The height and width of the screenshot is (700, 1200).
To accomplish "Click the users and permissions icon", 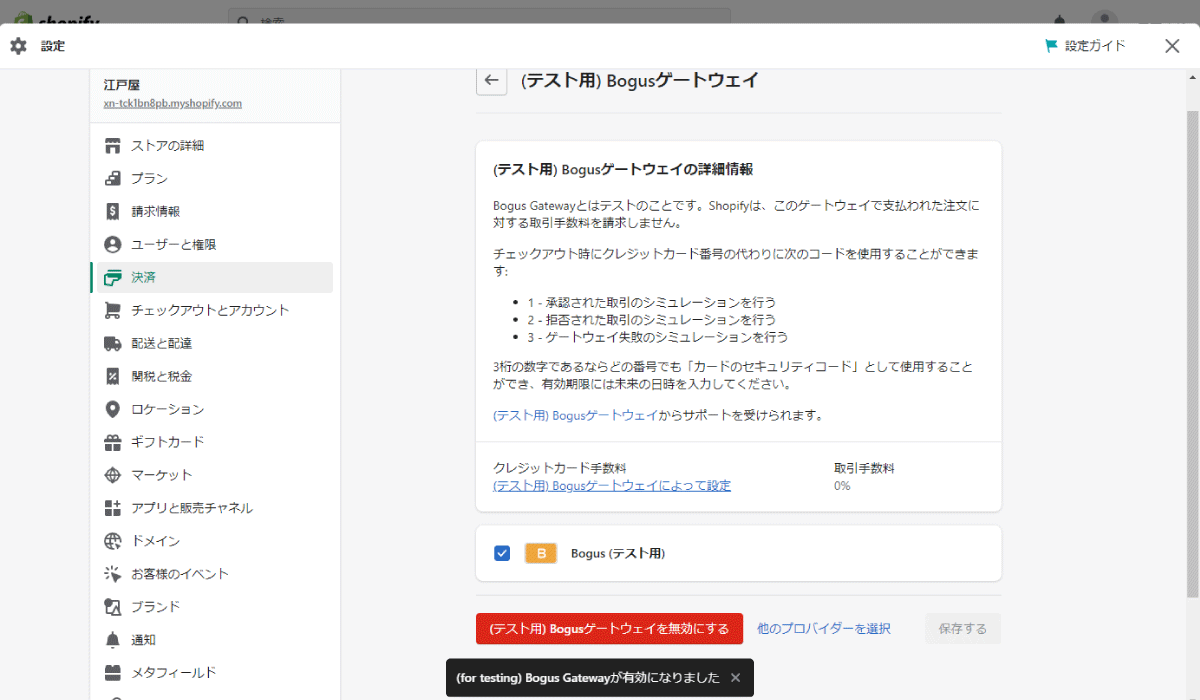I will (113, 245).
